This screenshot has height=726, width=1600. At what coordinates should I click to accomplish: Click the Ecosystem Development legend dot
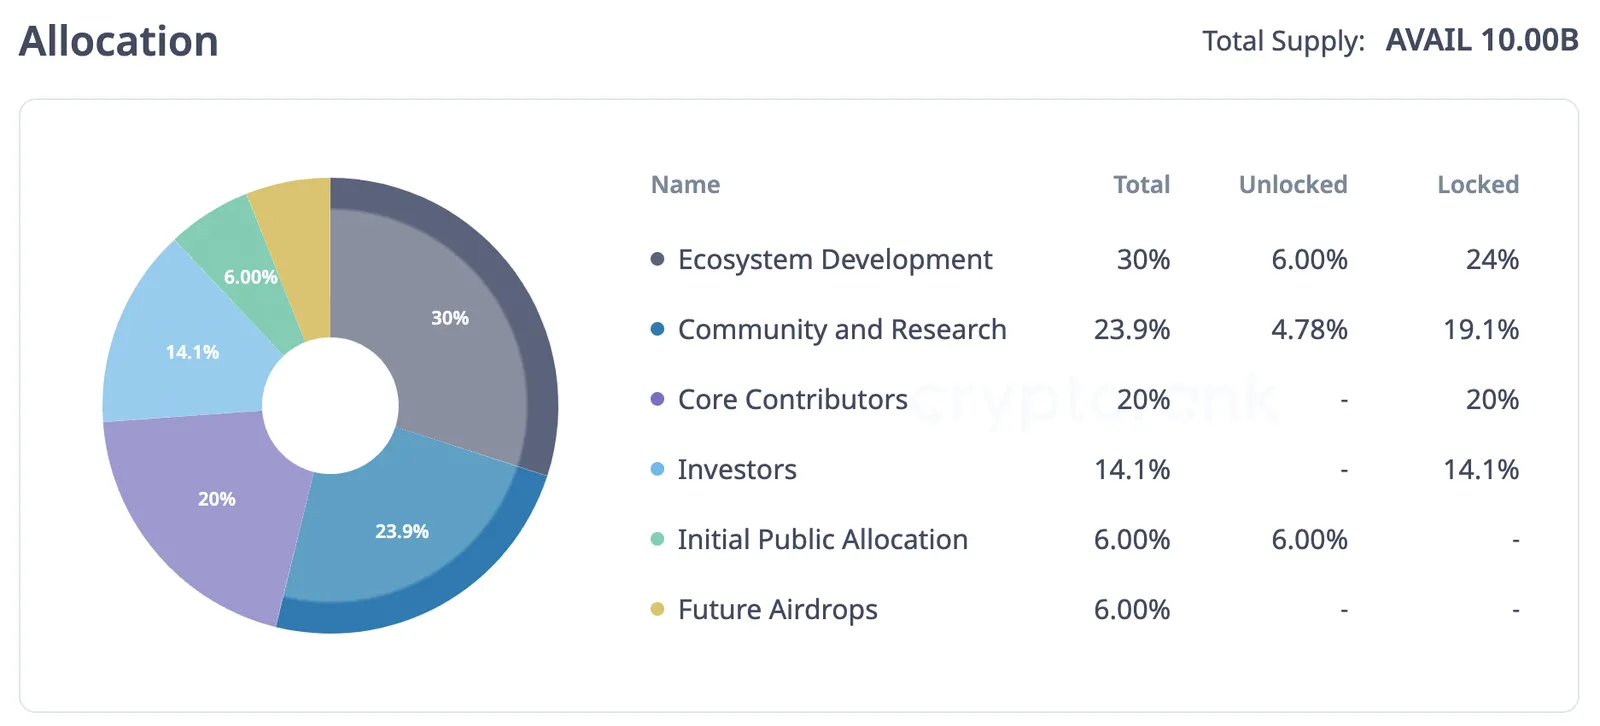(x=657, y=259)
